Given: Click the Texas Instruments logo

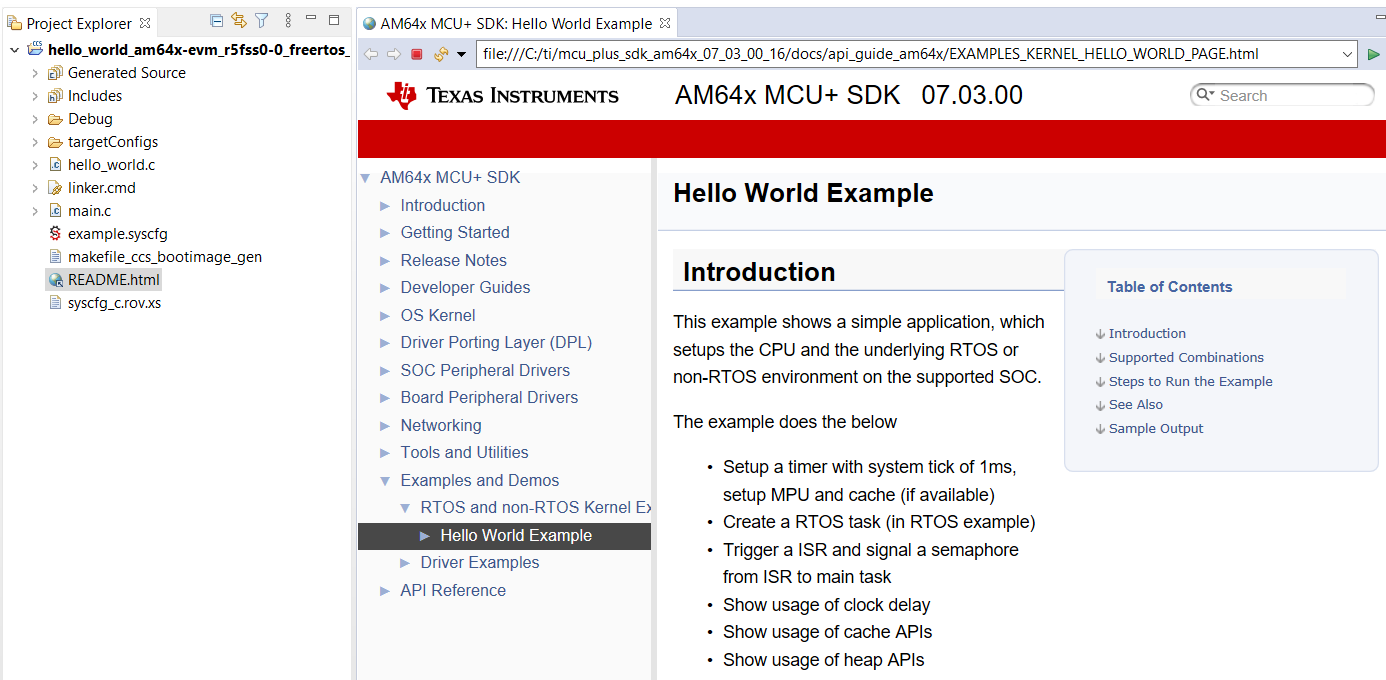Looking at the screenshot, I should [503, 96].
